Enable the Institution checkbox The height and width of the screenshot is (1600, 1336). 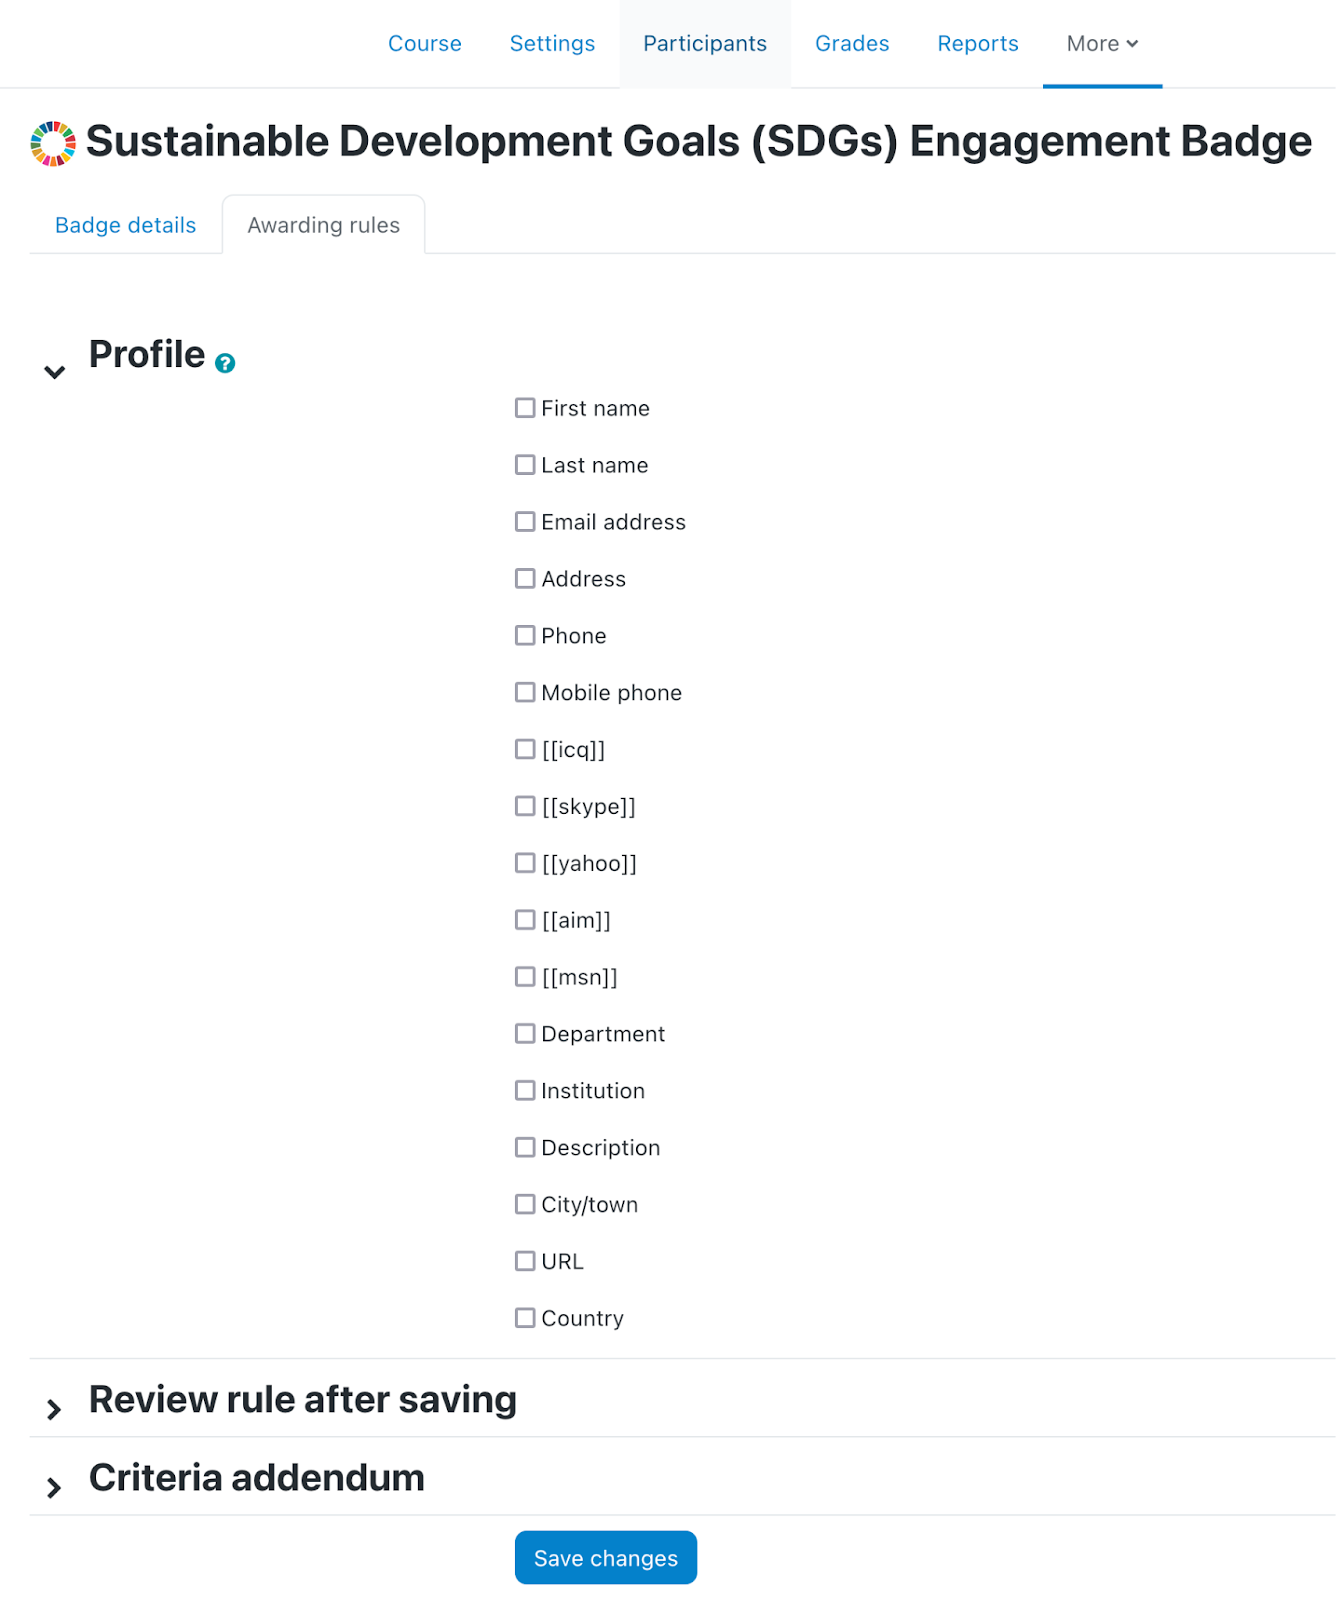(x=525, y=1090)
